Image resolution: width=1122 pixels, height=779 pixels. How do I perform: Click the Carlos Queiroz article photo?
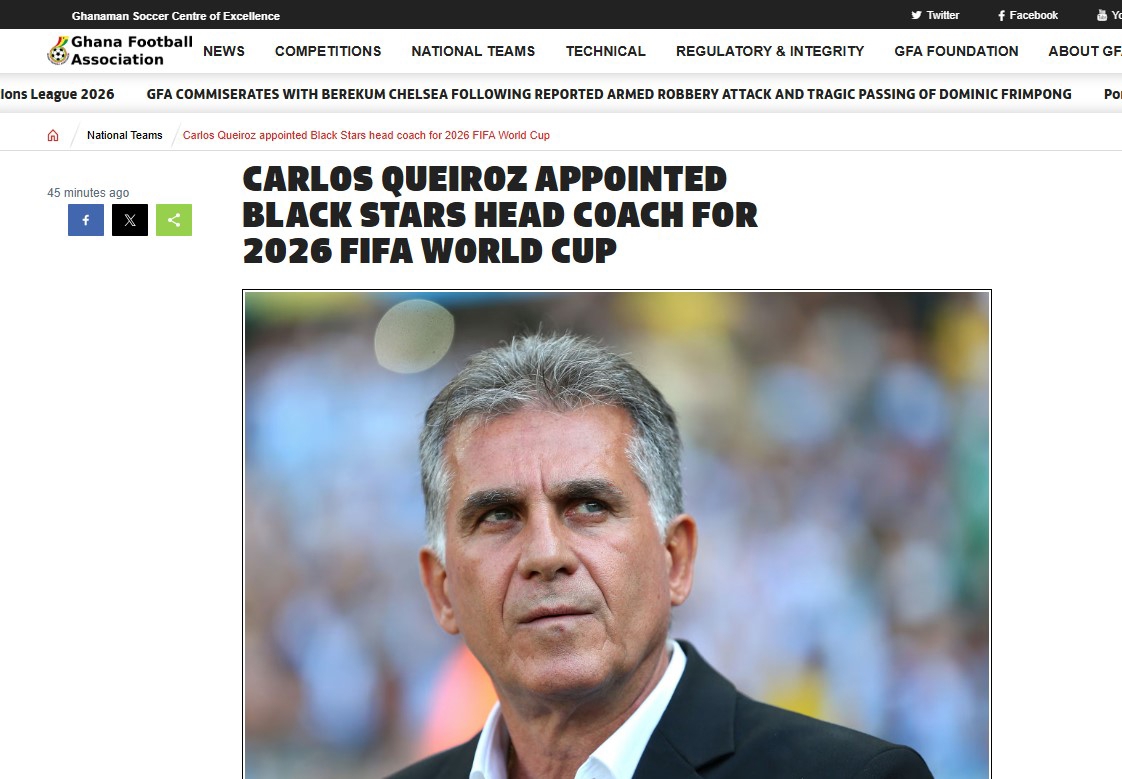click(617, 534)
